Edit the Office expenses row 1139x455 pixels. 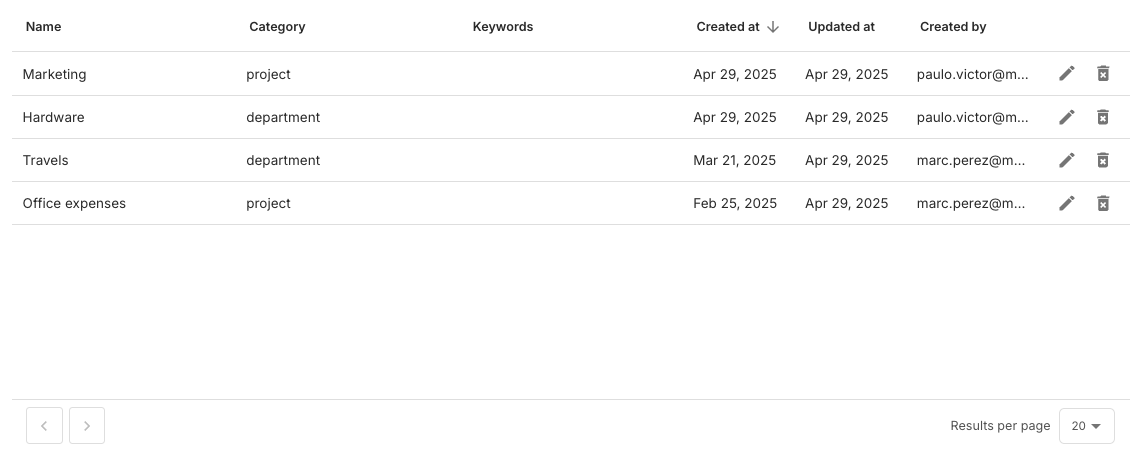click(x=1067, y=203)
